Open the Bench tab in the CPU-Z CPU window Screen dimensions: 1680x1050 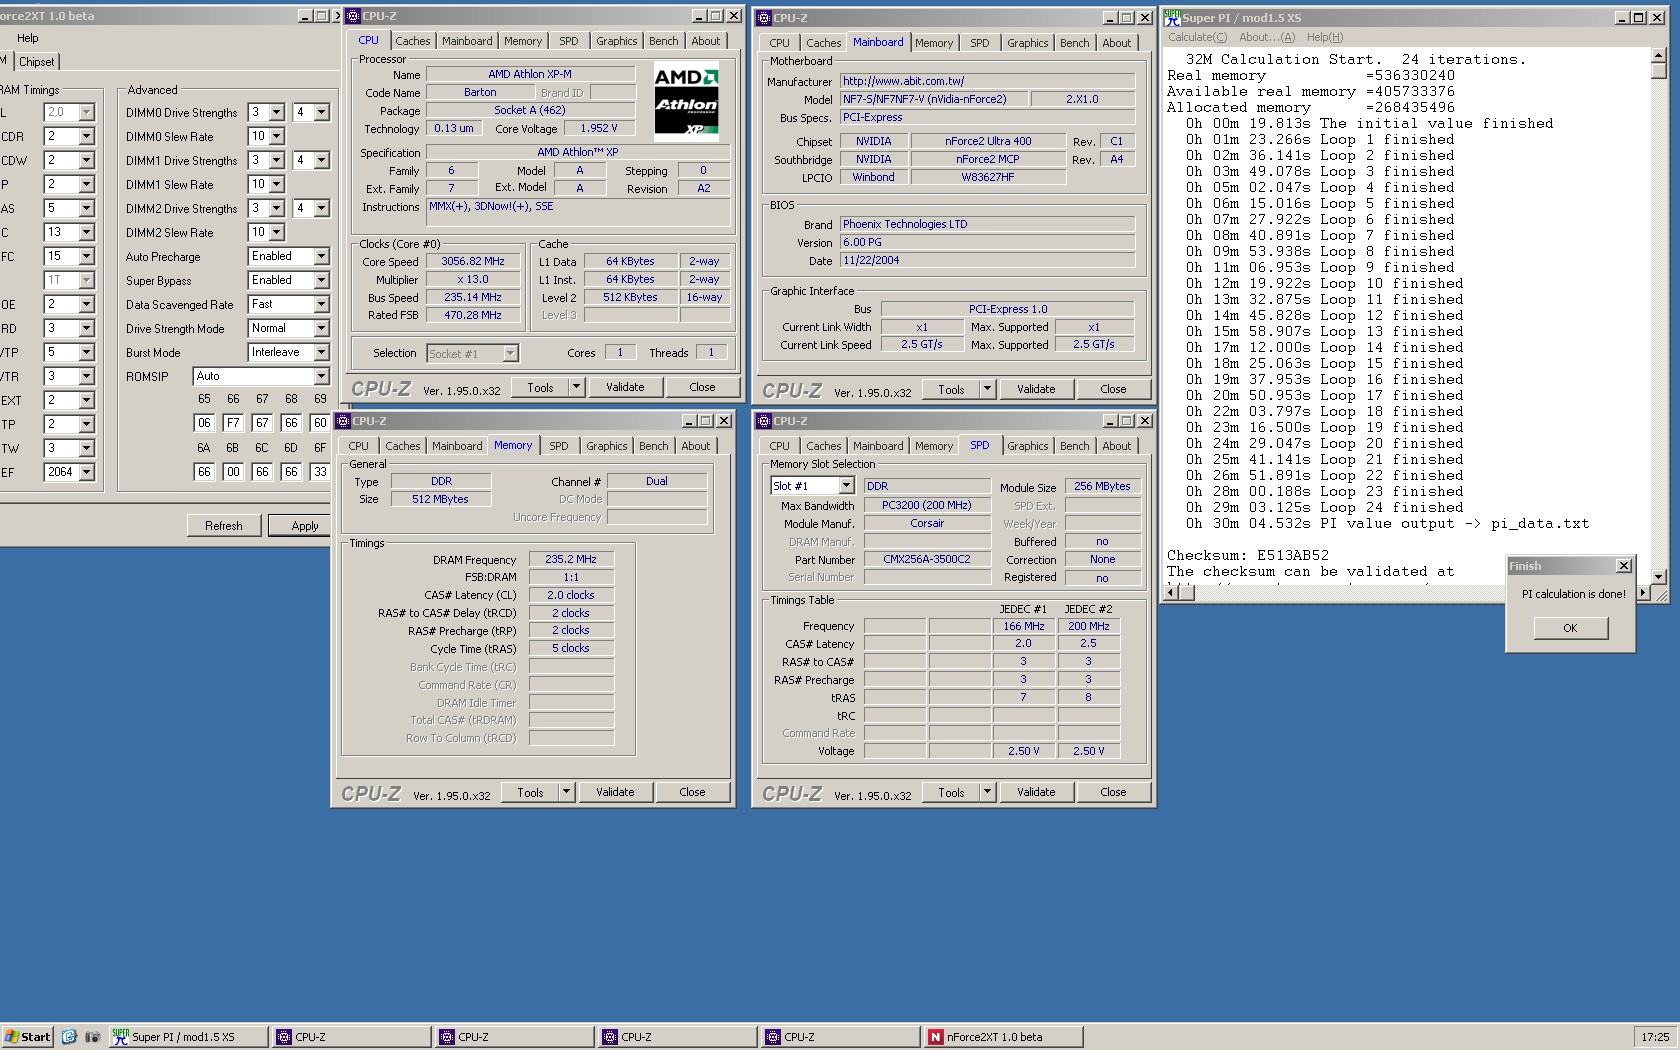click(x=663, y=41)
